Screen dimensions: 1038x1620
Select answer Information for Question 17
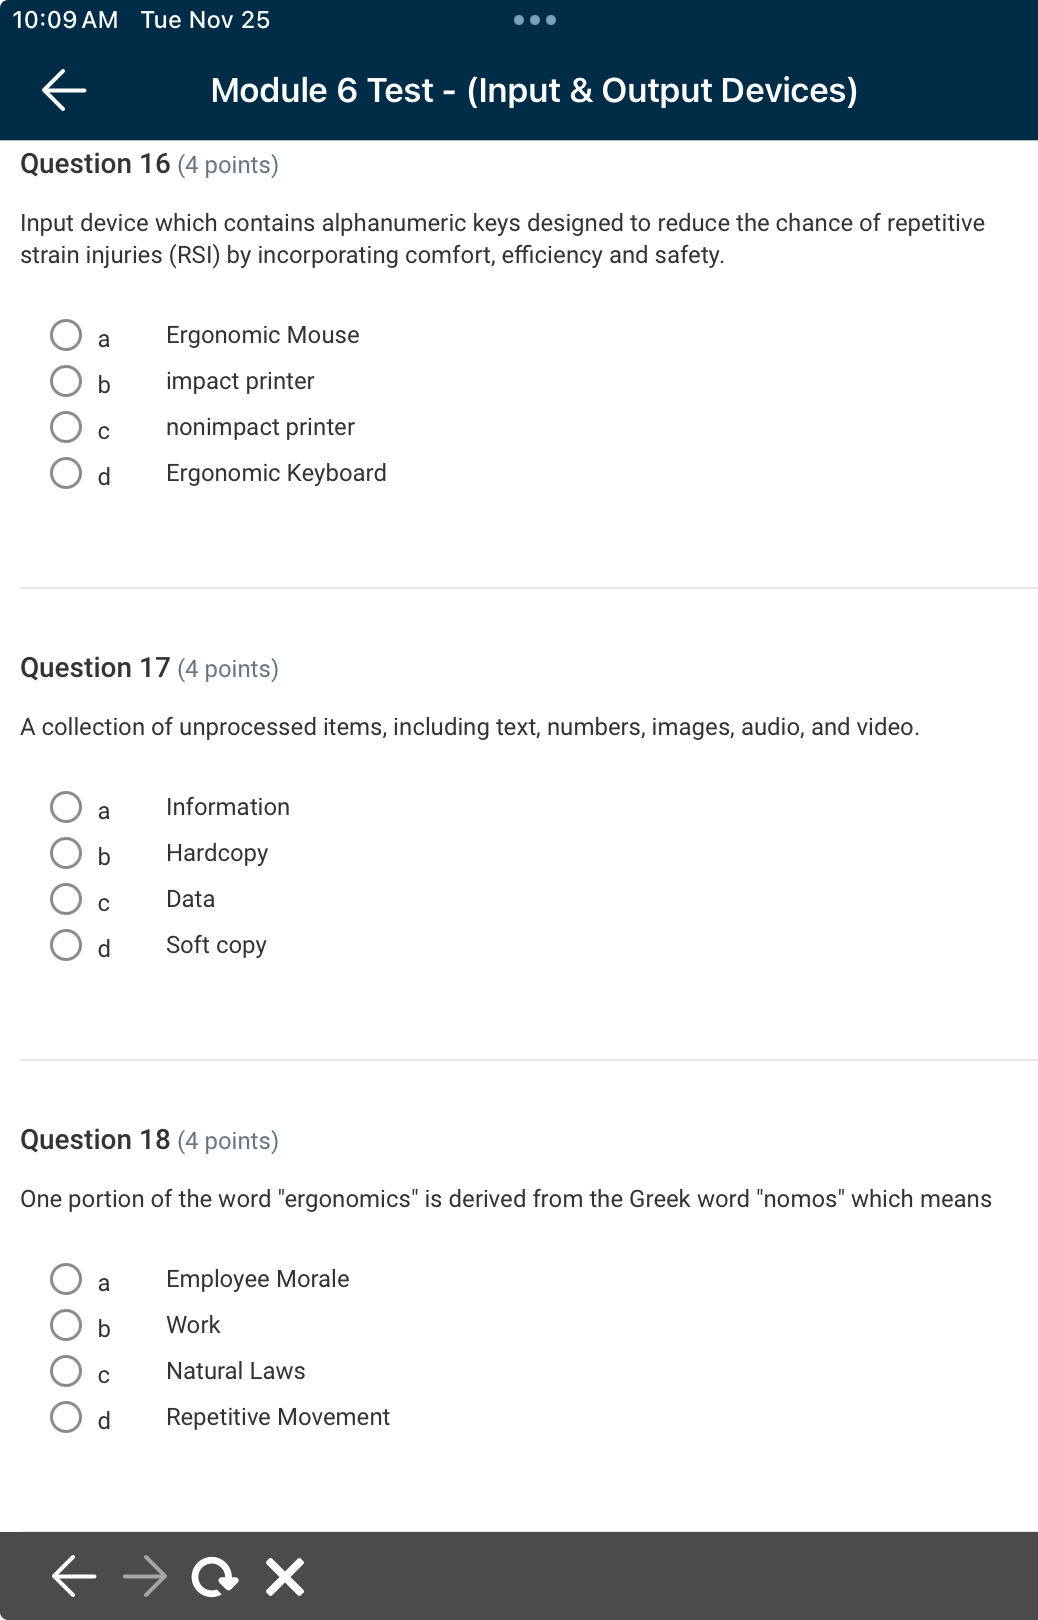pos(66,805)
